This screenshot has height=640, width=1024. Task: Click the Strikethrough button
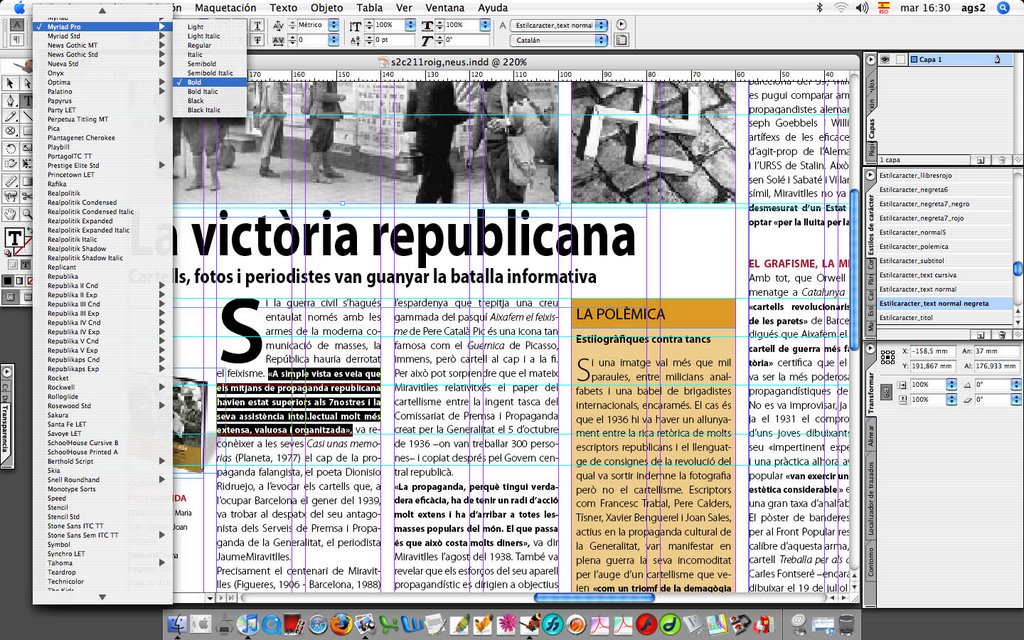click(x=258, y=40)
